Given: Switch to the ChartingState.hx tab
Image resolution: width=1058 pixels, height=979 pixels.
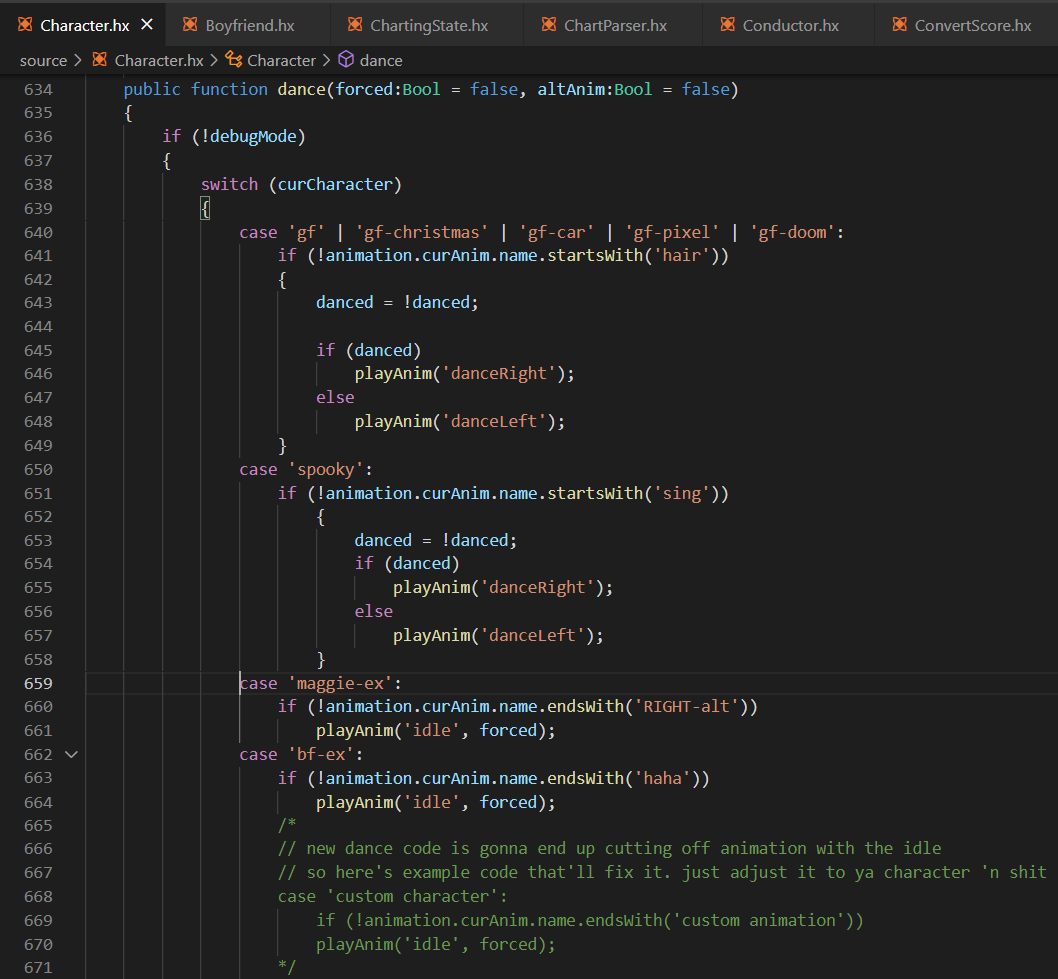Looking at the screenshot, I should point(429,25).
